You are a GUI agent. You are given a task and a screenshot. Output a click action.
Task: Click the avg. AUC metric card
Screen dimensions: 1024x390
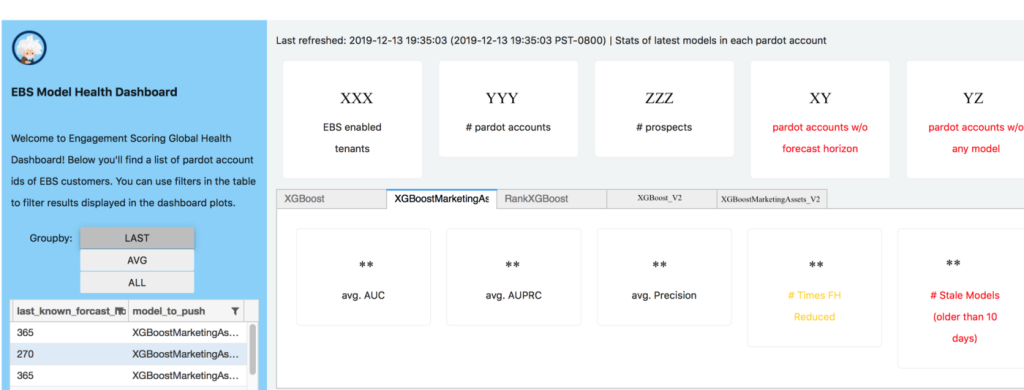click(x=363, y=277)
